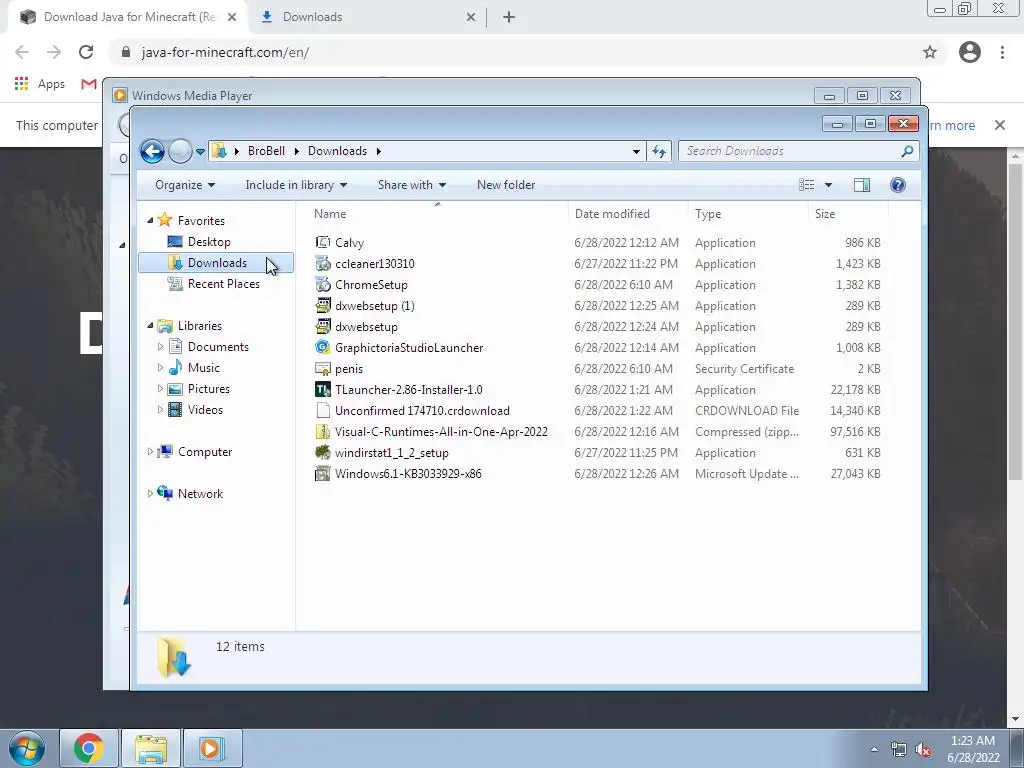Dismiss the Chrome info bar
The image size is (1024, 768).
[x=1000, y=125]
